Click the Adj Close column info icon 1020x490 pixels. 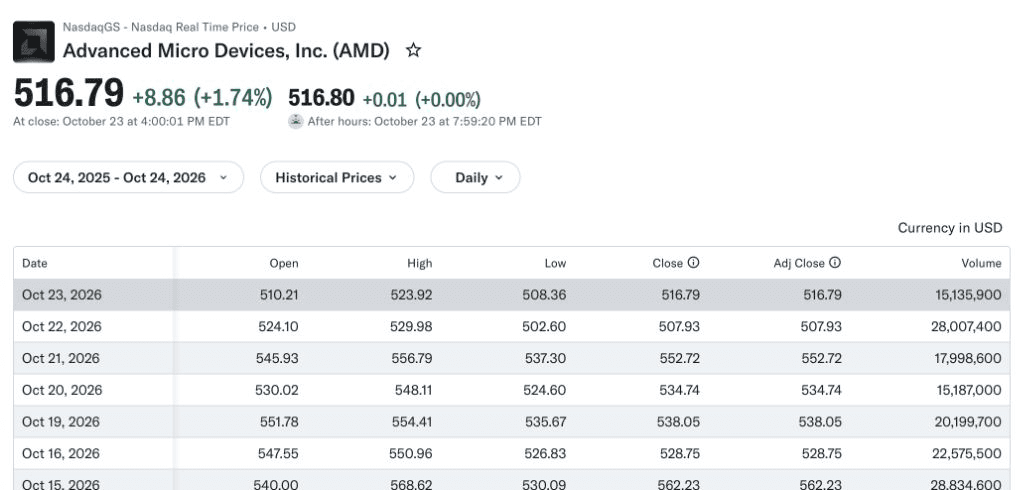coord(835,263)
